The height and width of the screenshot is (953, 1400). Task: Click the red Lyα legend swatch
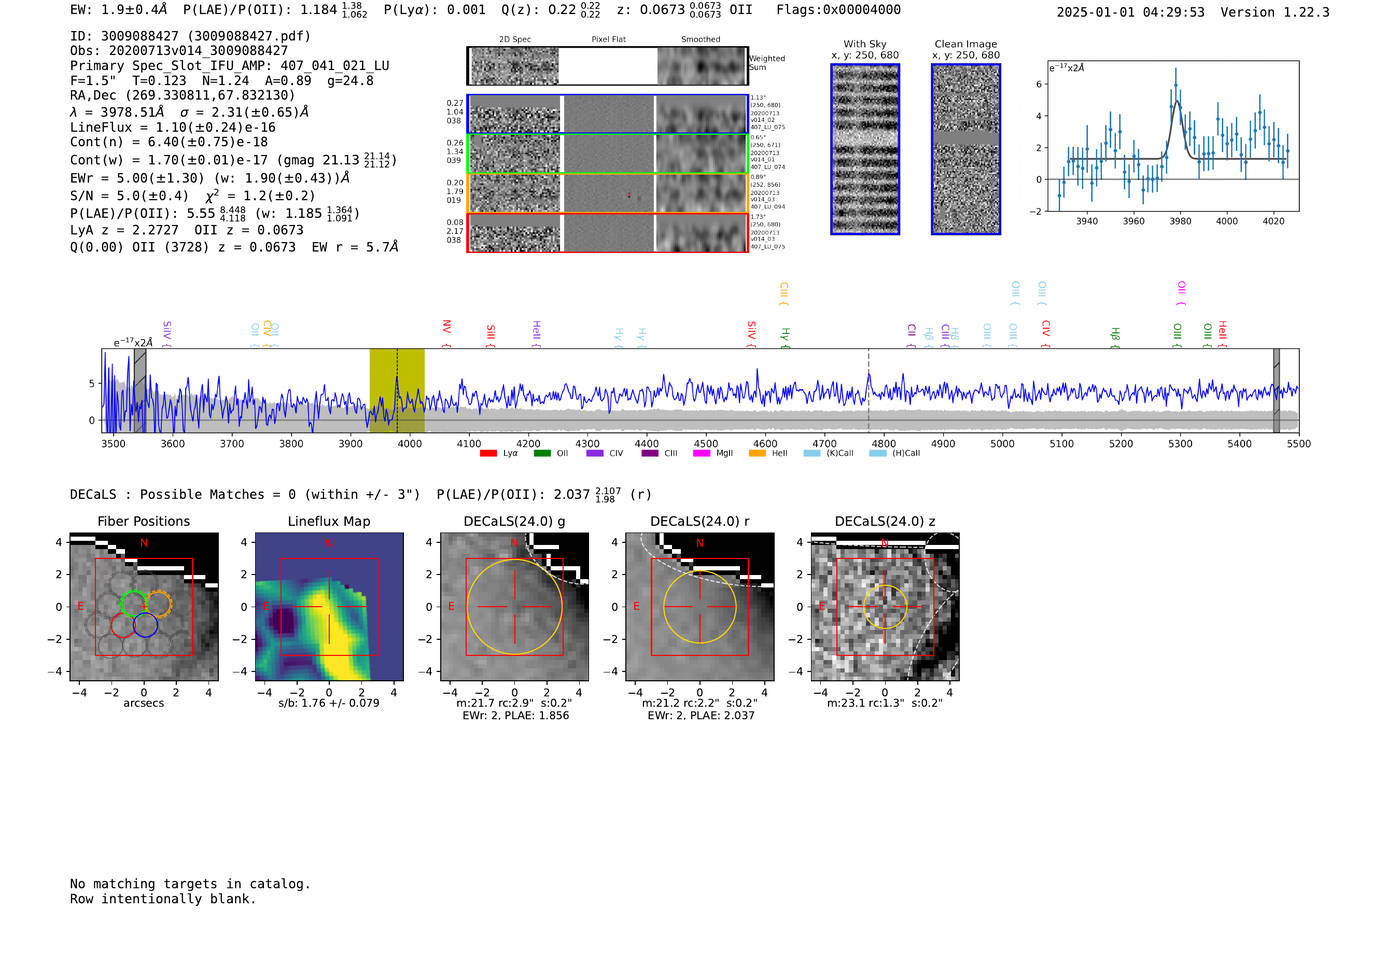click(488, 453)
